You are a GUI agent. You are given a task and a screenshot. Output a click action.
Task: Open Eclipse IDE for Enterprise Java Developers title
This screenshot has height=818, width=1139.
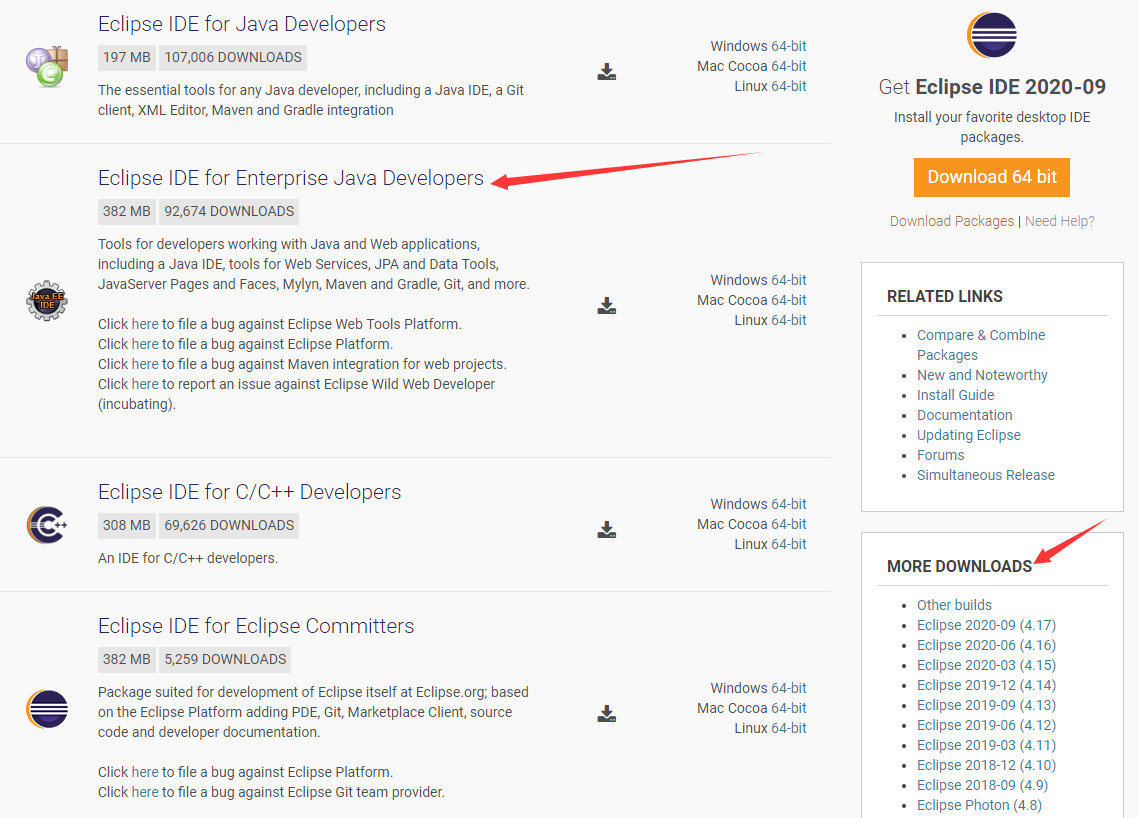[x=291, y=178]
